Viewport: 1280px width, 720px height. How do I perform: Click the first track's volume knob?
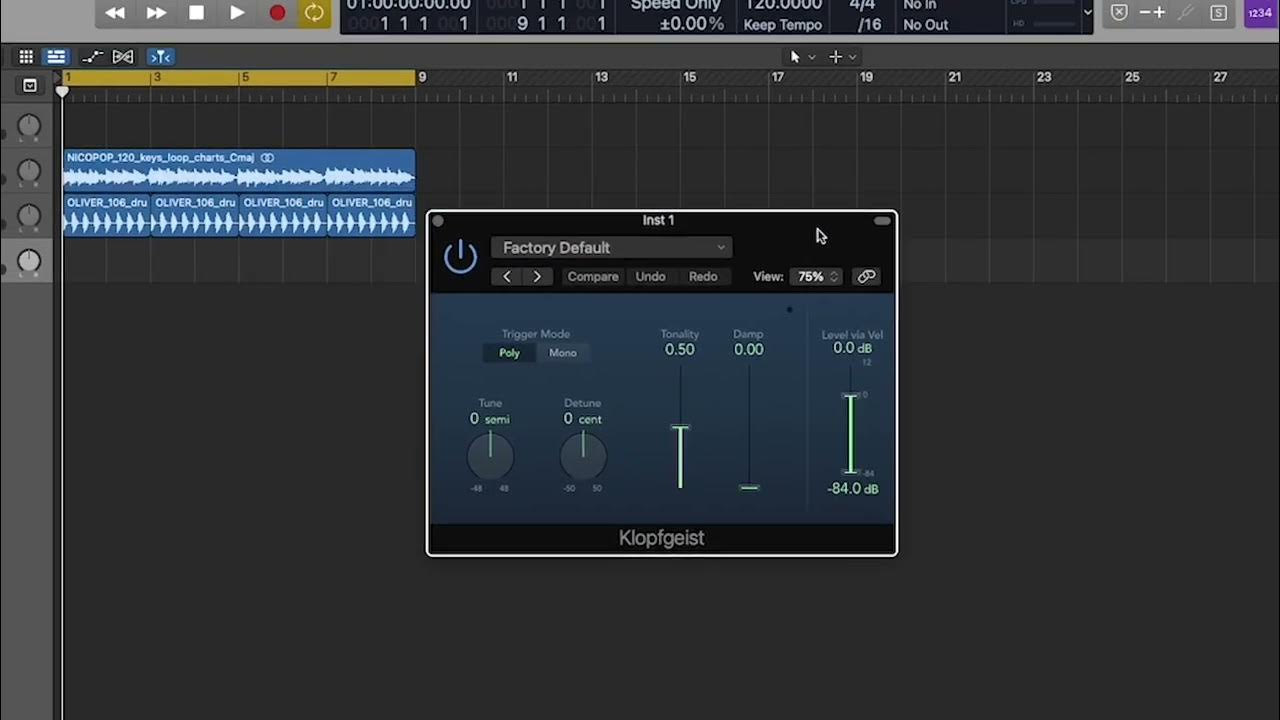pyautogui.click(x=29, y=126)
